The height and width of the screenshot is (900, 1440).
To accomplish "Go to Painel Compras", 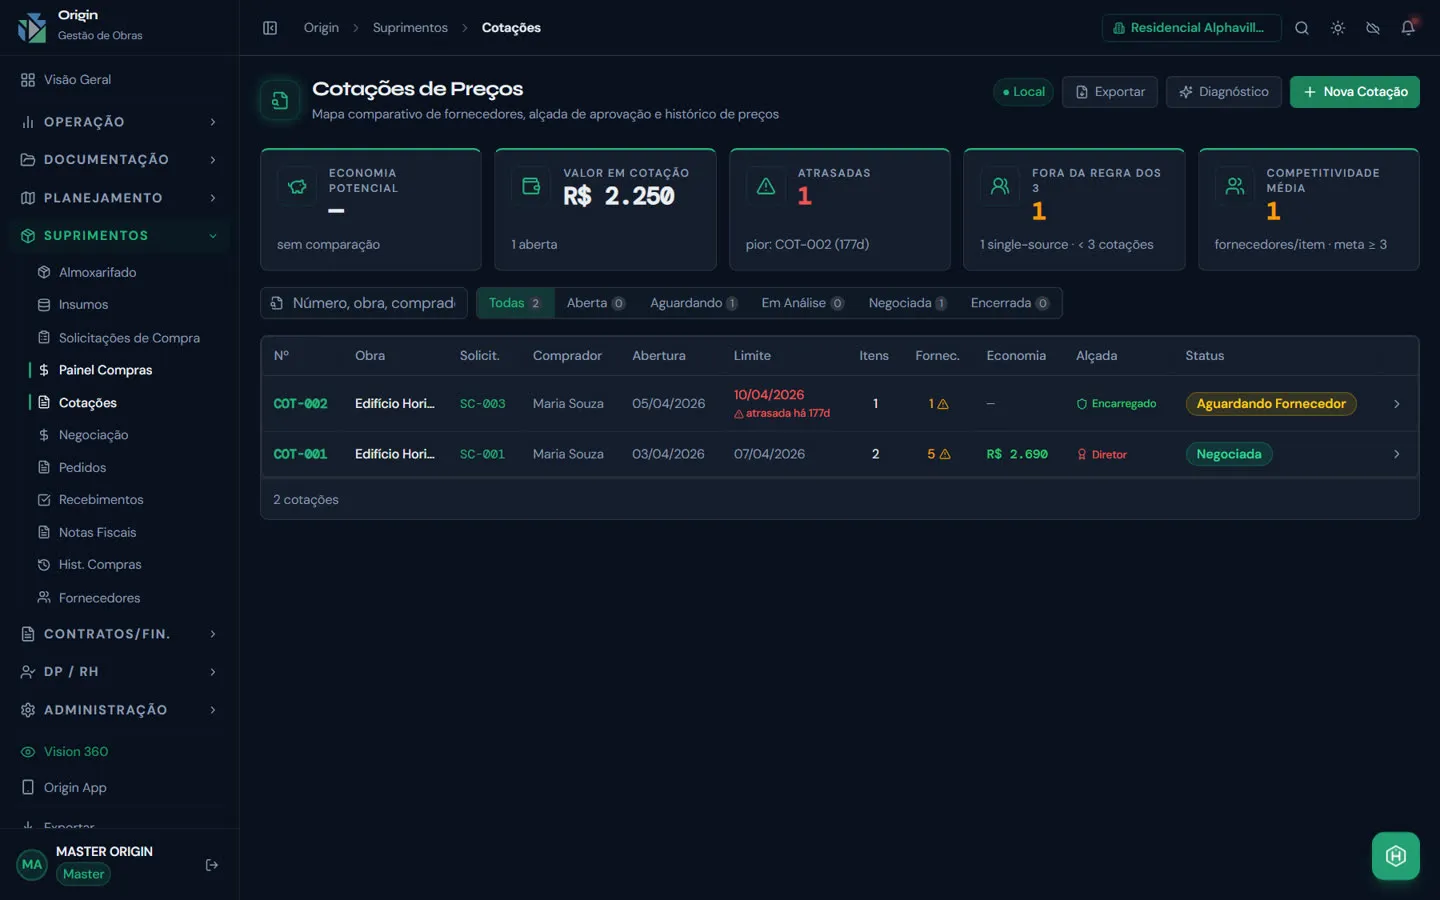I will (x=105, y=370).
